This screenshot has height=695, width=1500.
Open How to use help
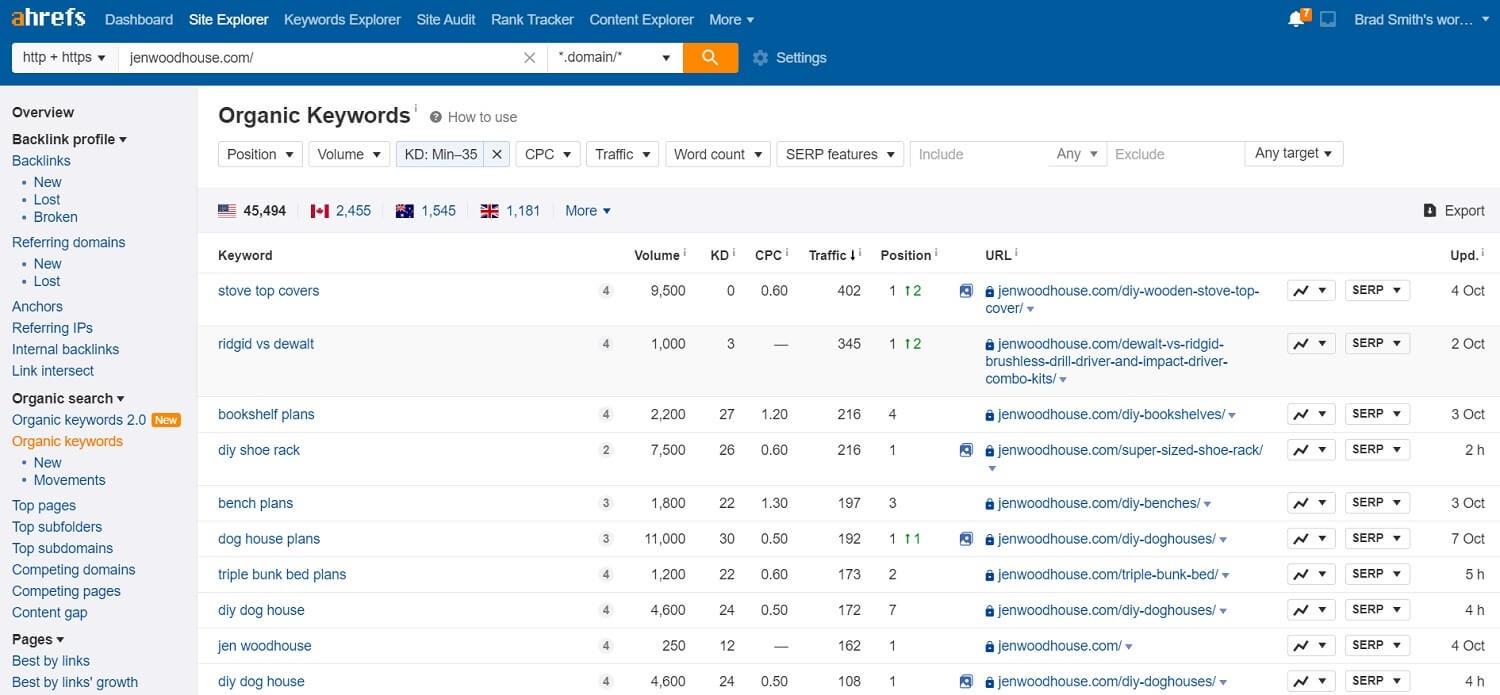[473, 117]
